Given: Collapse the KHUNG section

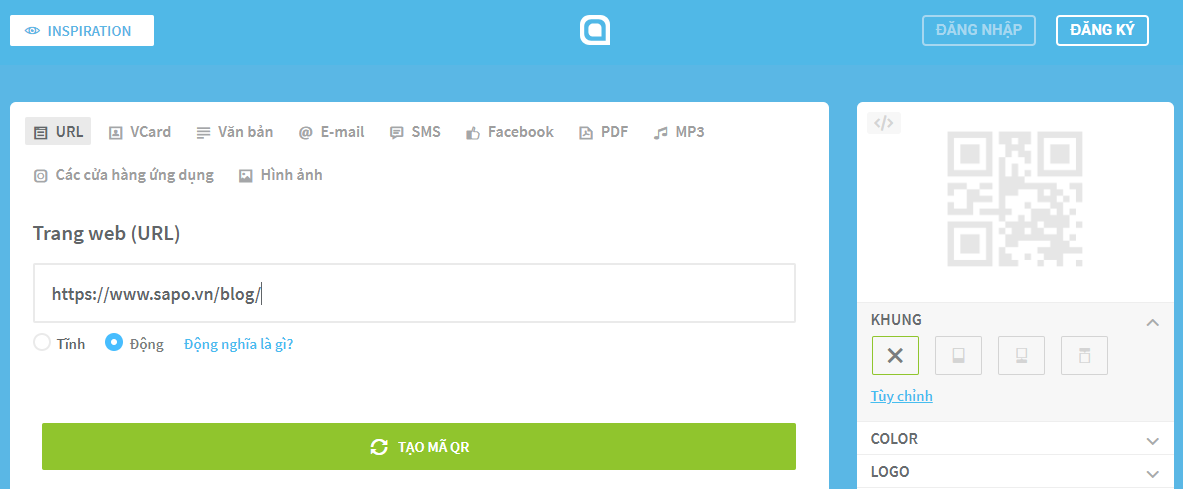Looking at the screenshot, I should click(x=1152, y=322).
